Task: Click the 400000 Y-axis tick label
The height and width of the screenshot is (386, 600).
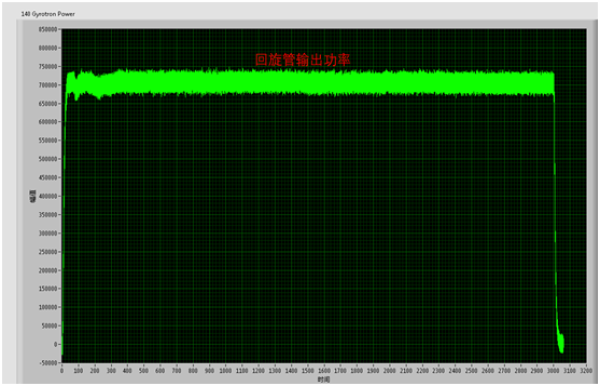Action: tap(48, 196)
